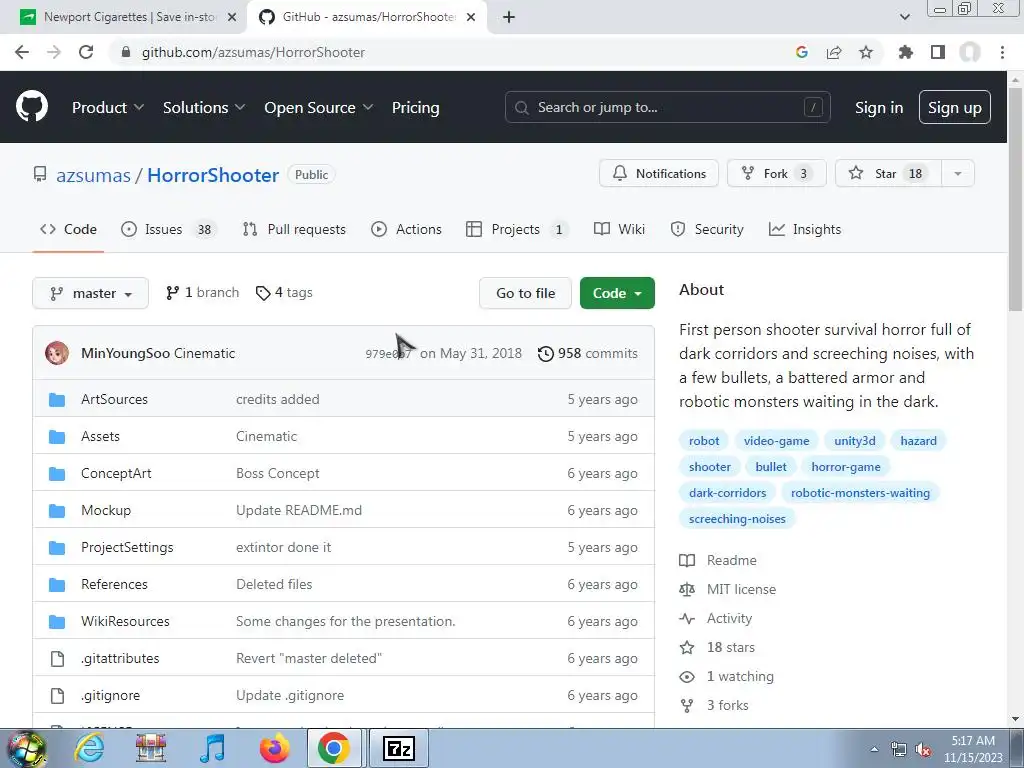This screenshot has width=1024, height=768.
Task: Click the Readme book icon
Action: pos(687,560)
